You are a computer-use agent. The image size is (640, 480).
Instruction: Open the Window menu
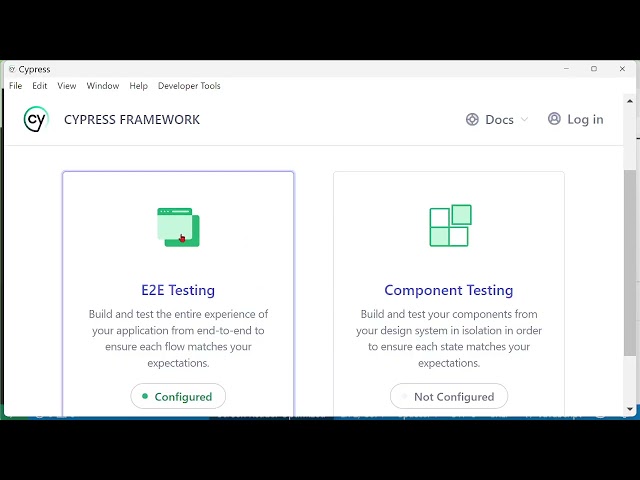pos(103,86)
